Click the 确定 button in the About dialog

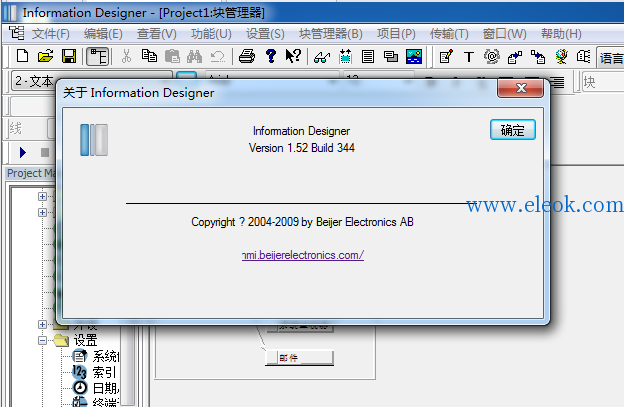pos(513,130)
